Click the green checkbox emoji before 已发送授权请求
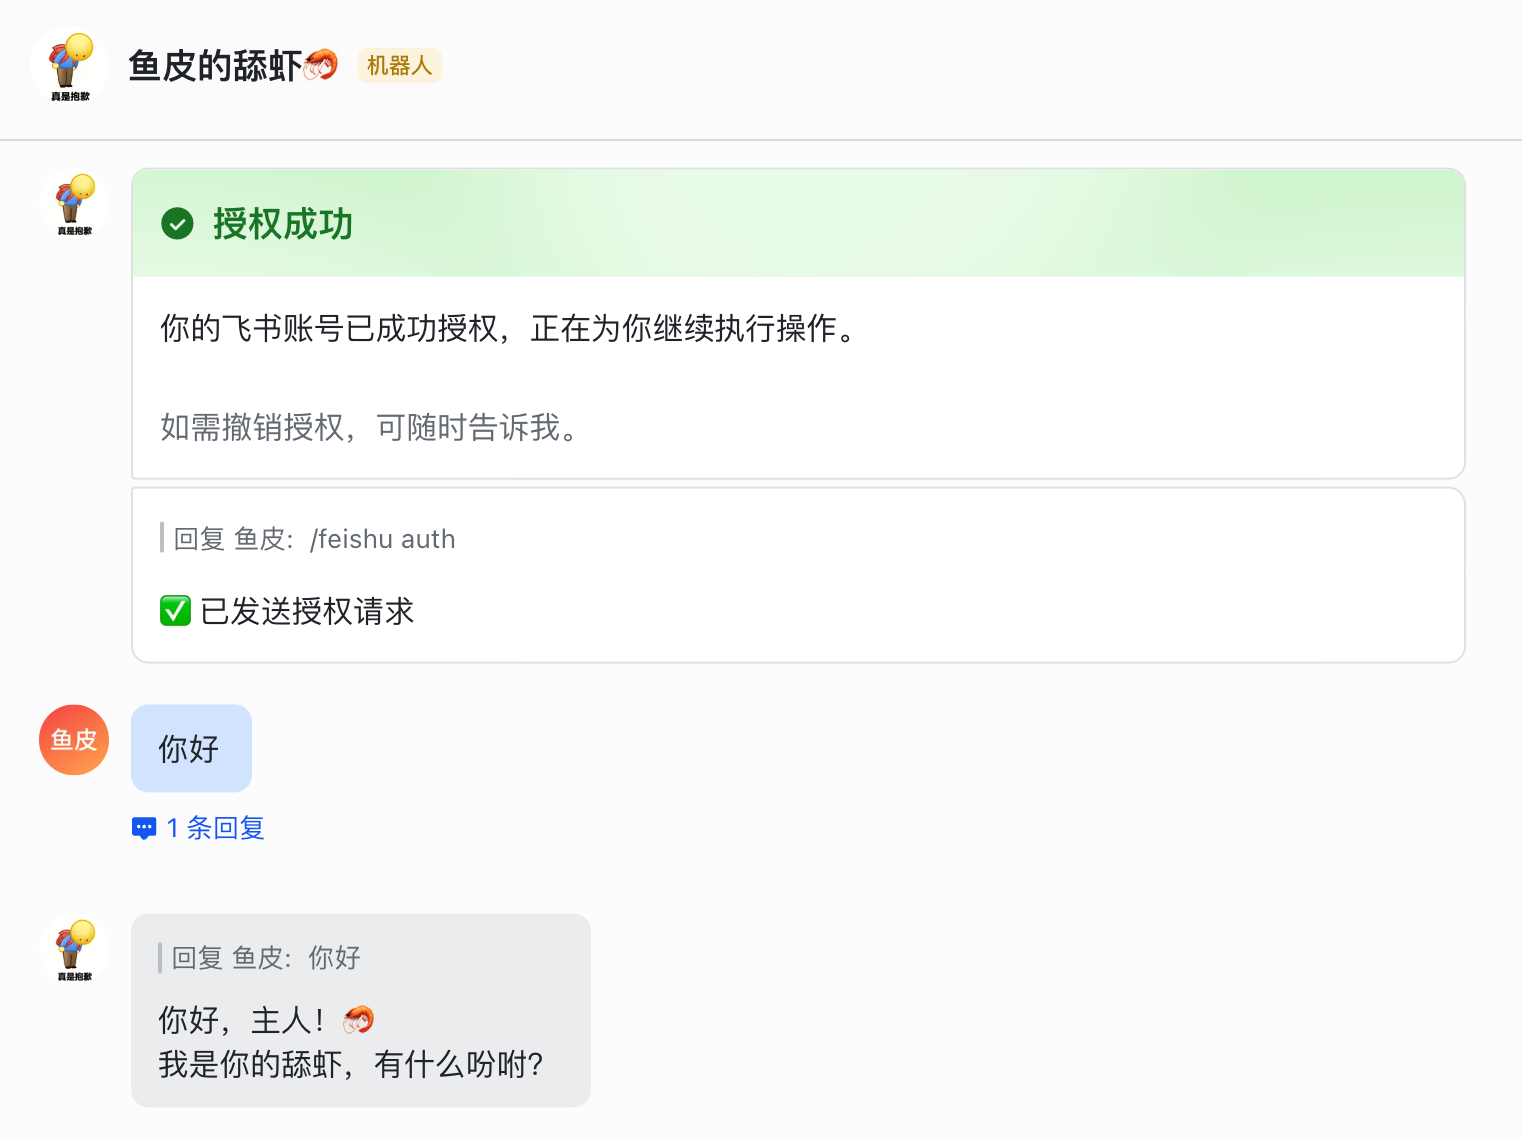The image size is (1522, 1138). tap(175, 610)
